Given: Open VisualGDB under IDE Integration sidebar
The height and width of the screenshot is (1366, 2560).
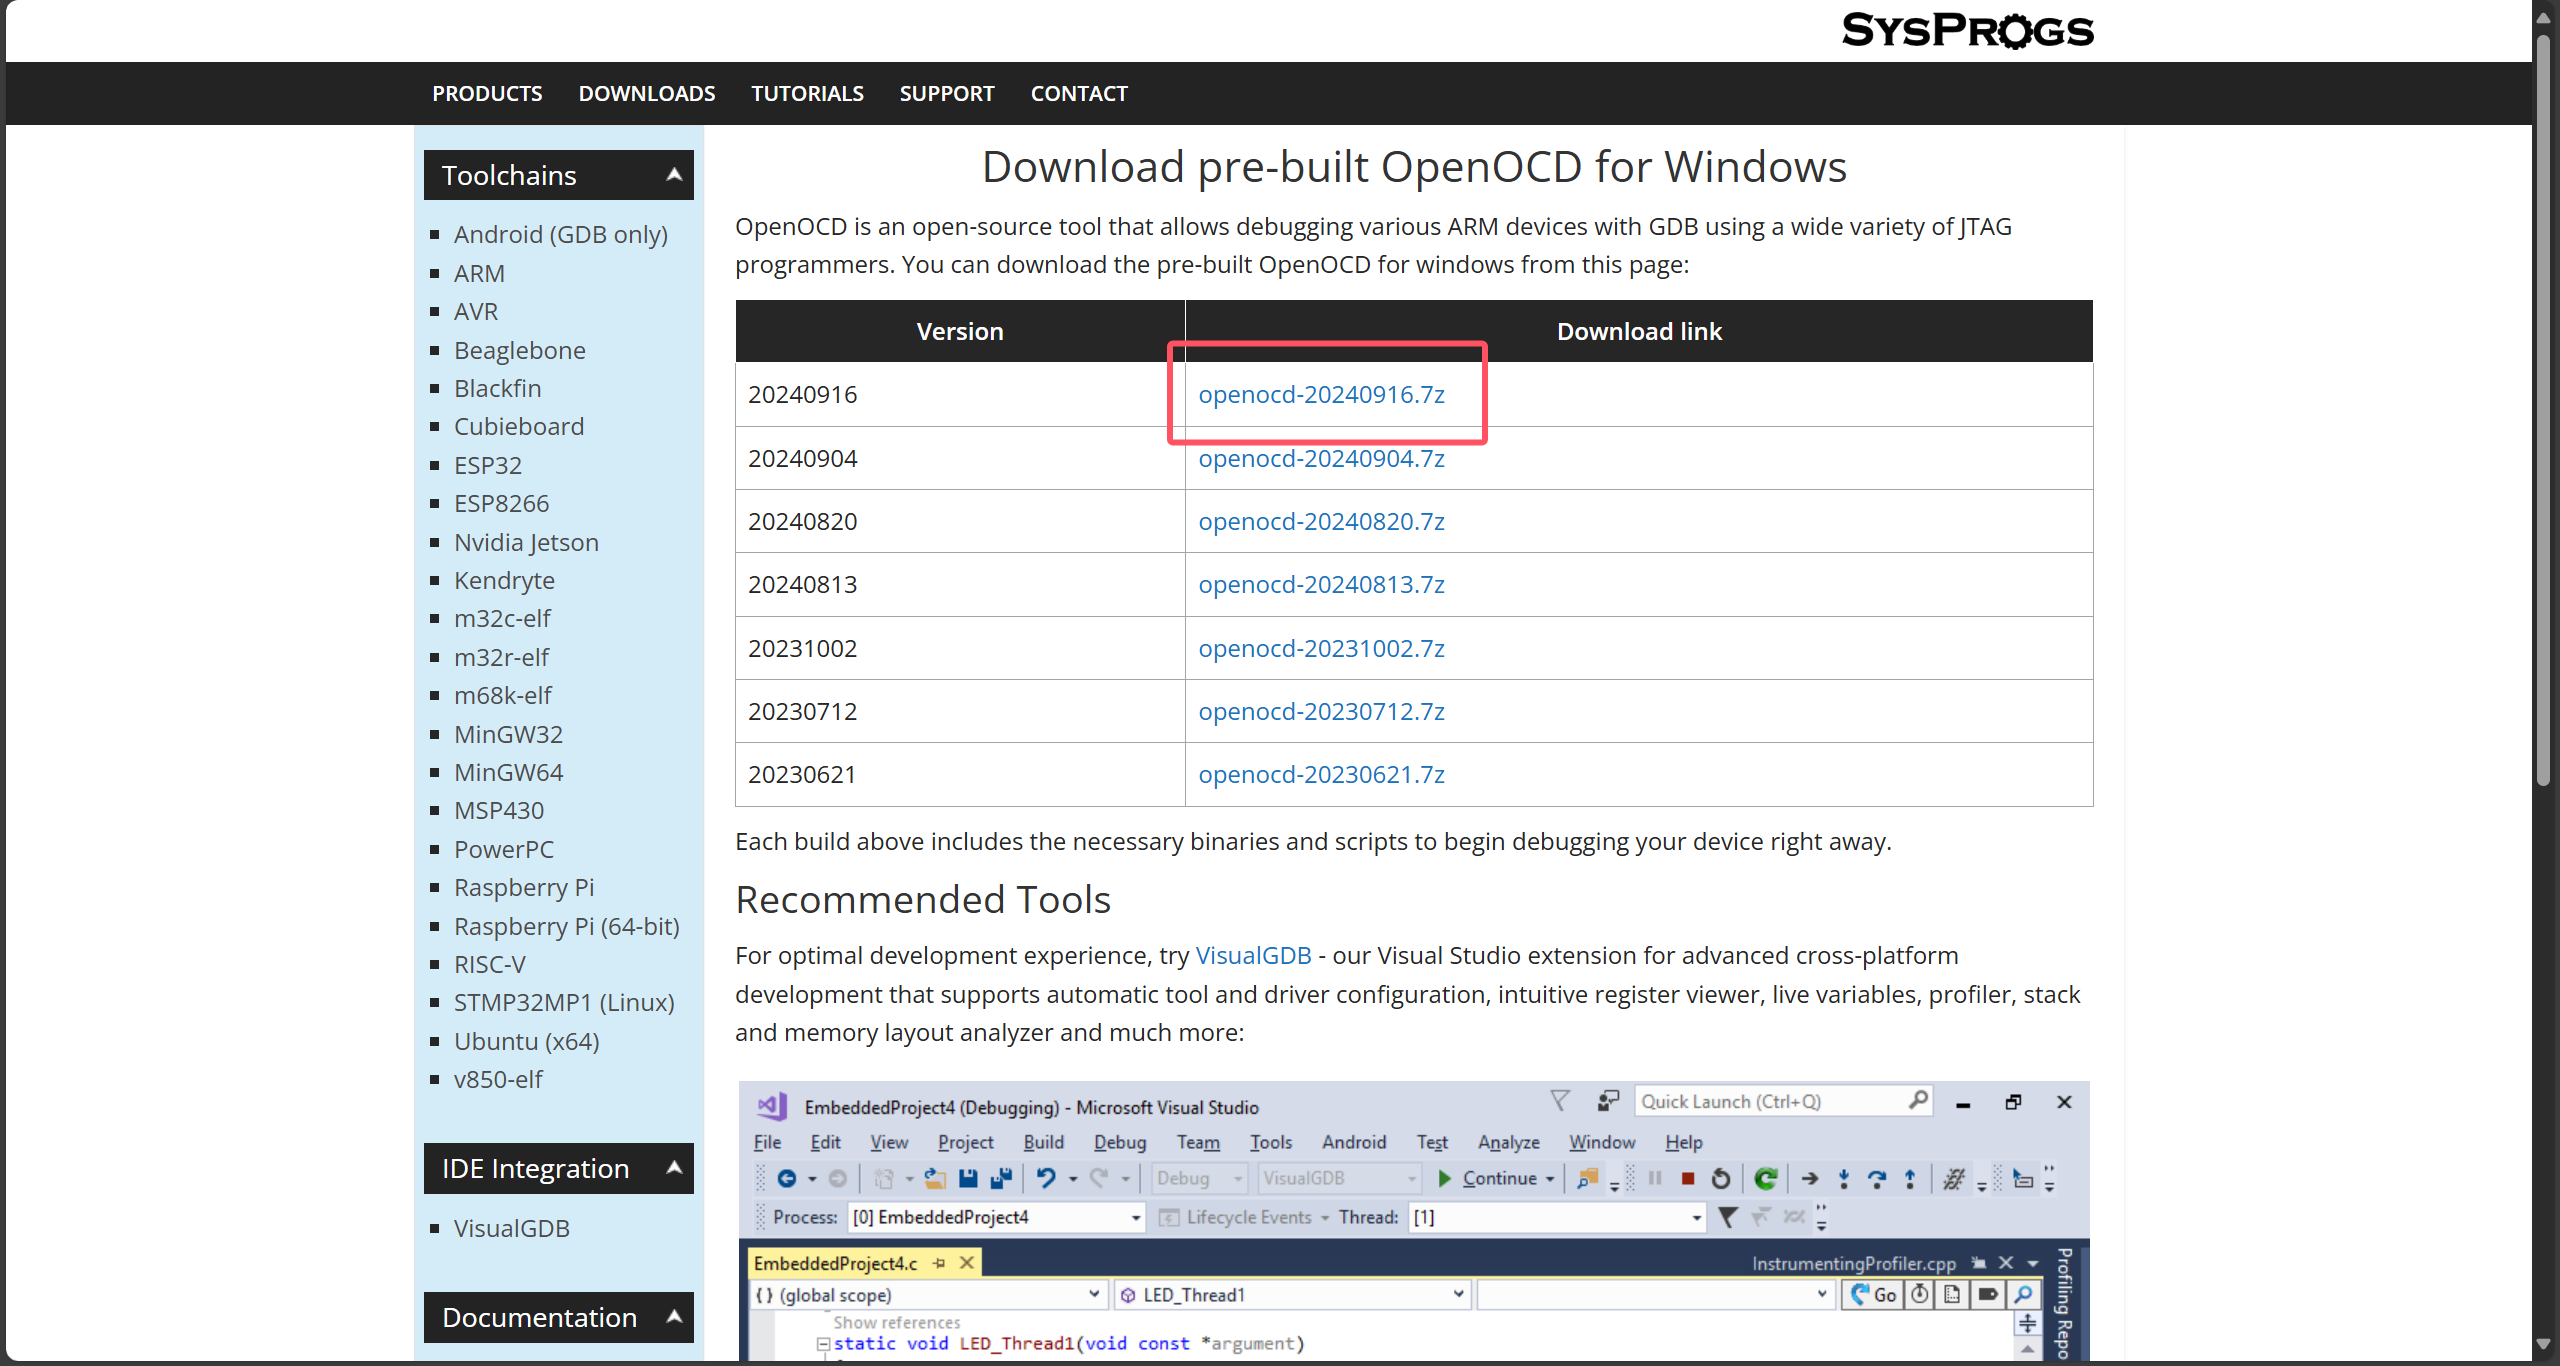Looking at the screenshot, I should click(x=511, y=1228).
